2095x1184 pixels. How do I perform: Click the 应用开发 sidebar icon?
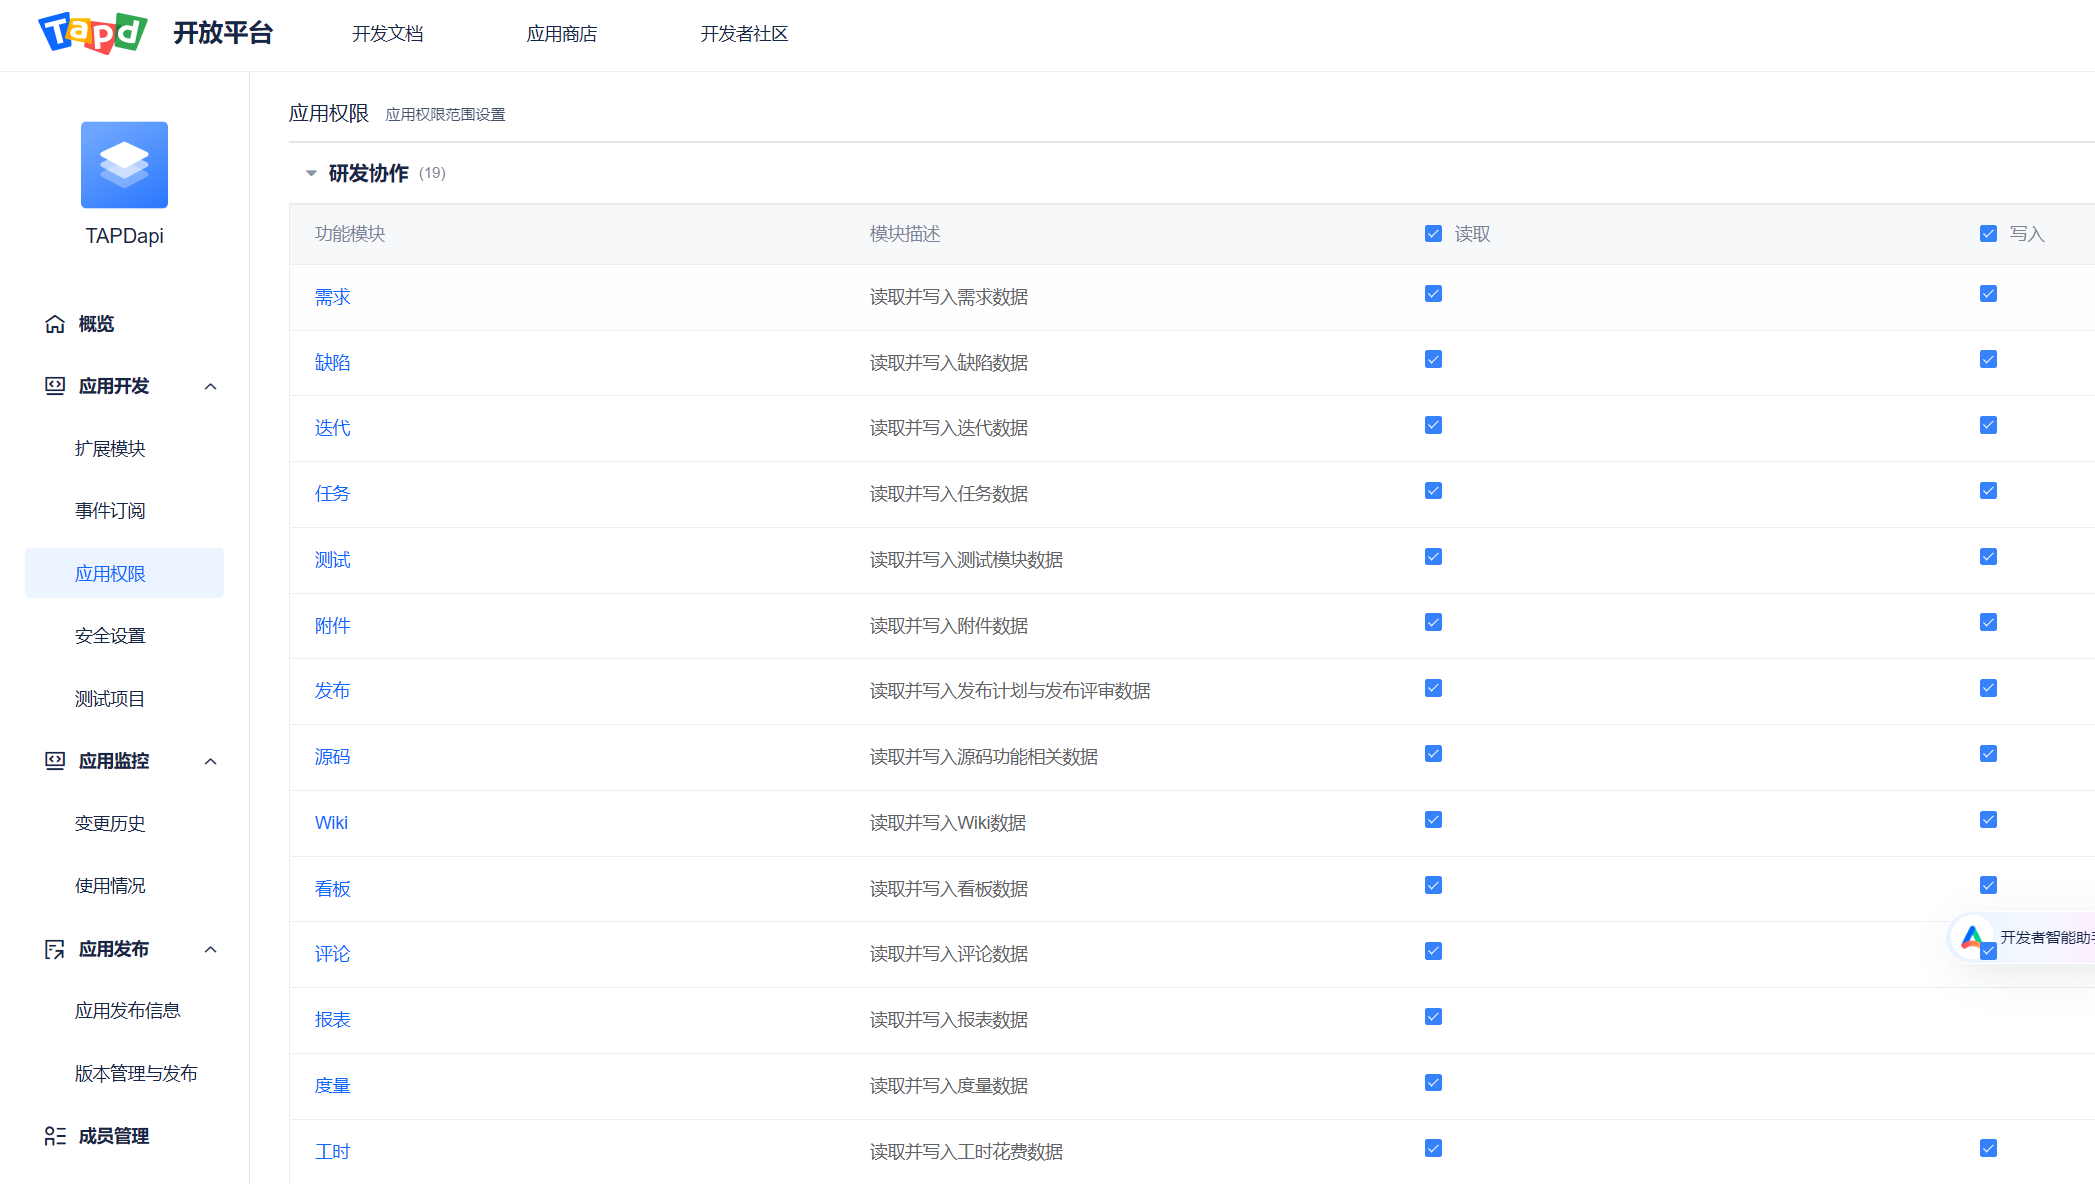click(x=55, y=386)
